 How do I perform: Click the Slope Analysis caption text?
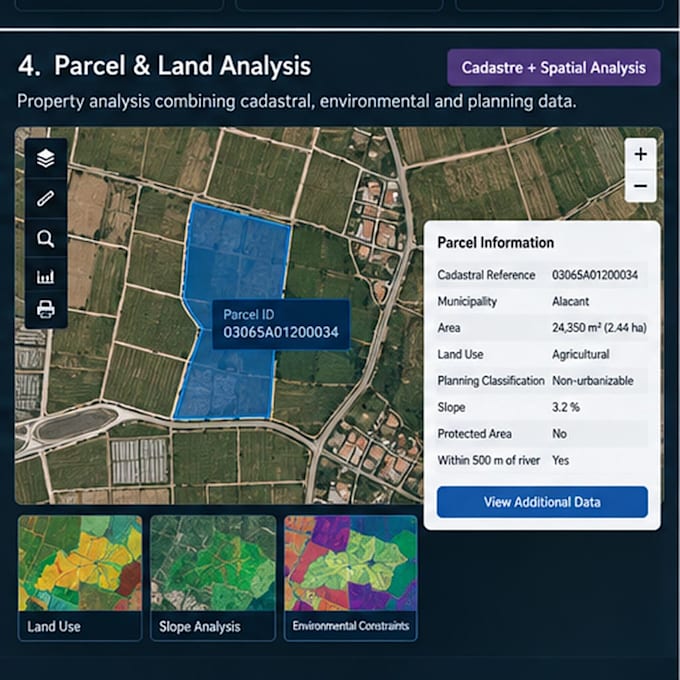click(199, 626)
